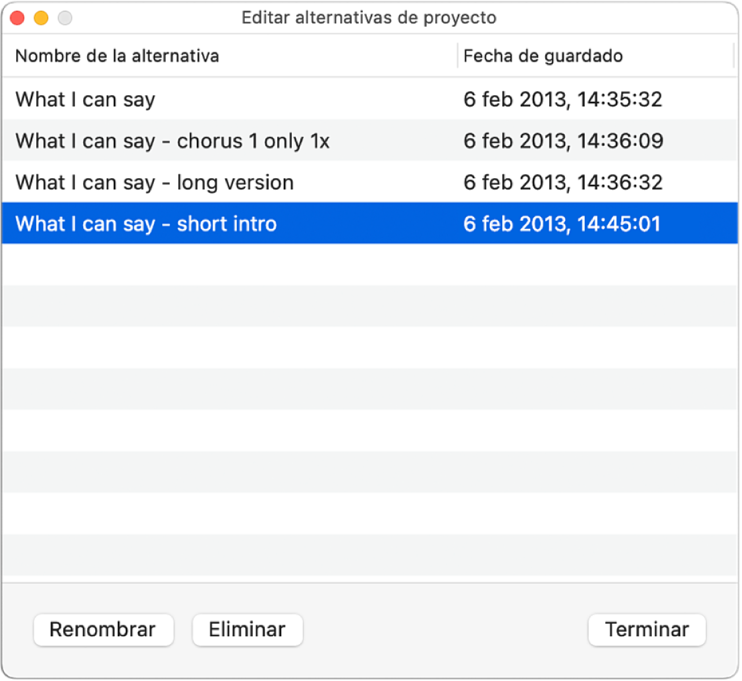Click Terminar to finish editing
The height and width of the screenshot is (681, 742).
click(x=647, y=630)
